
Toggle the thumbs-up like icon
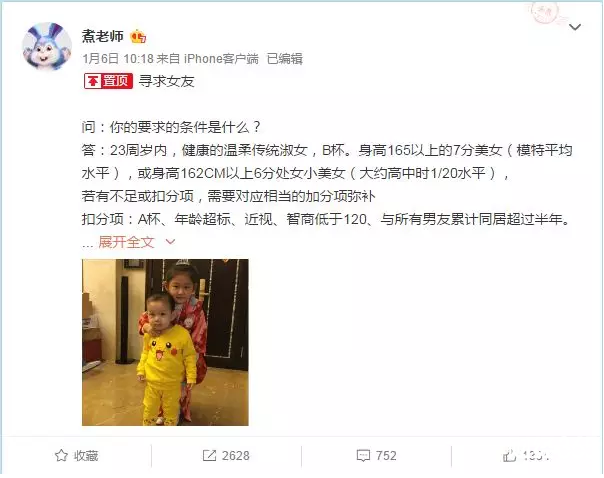509,456
